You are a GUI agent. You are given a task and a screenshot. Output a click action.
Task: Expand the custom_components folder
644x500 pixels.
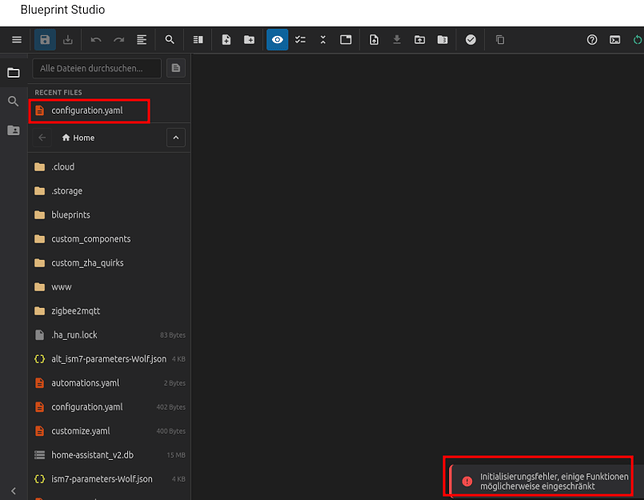[x=109, y=239]
